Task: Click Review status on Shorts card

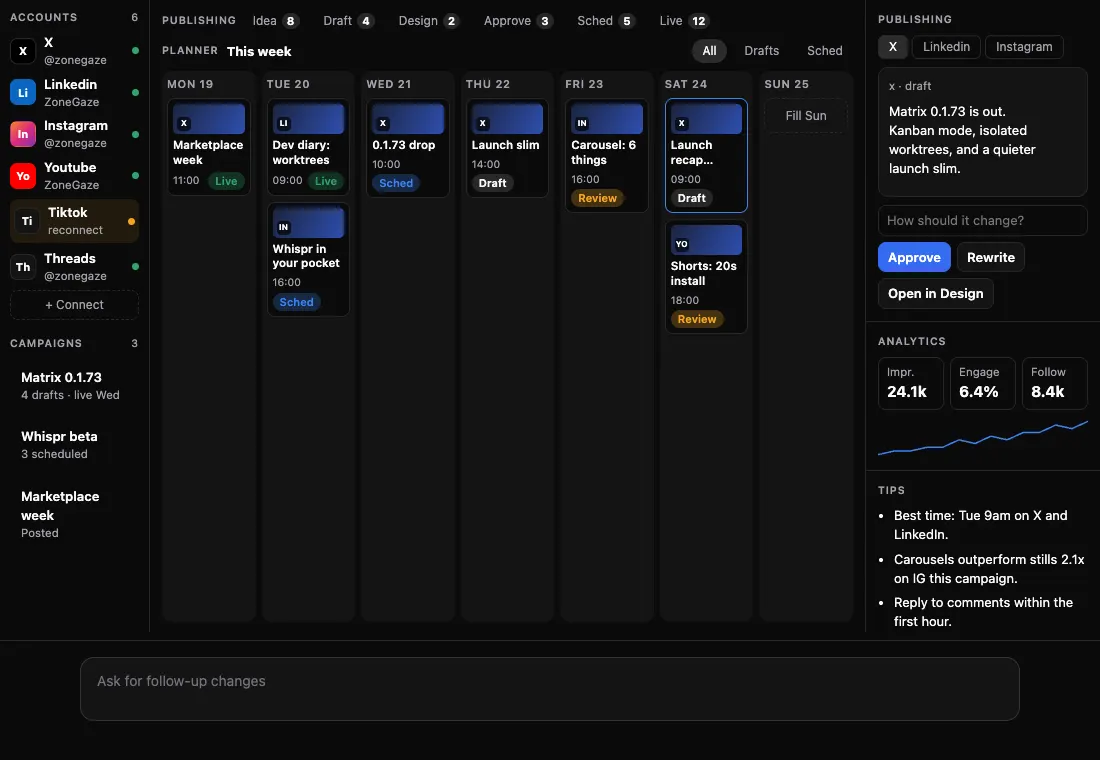Action: (x=697, y=319)
